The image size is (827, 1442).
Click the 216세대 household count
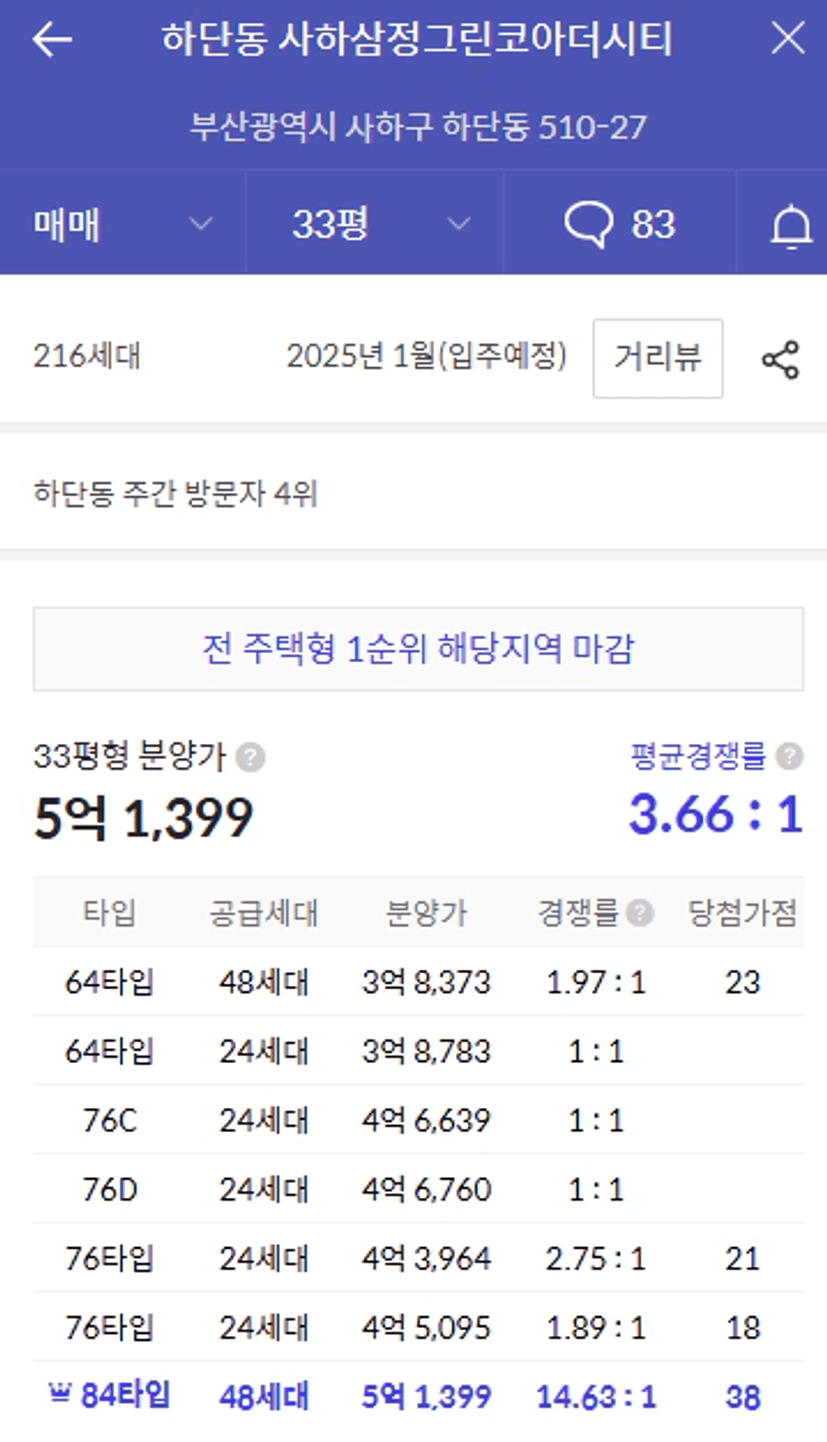[87, 357]
